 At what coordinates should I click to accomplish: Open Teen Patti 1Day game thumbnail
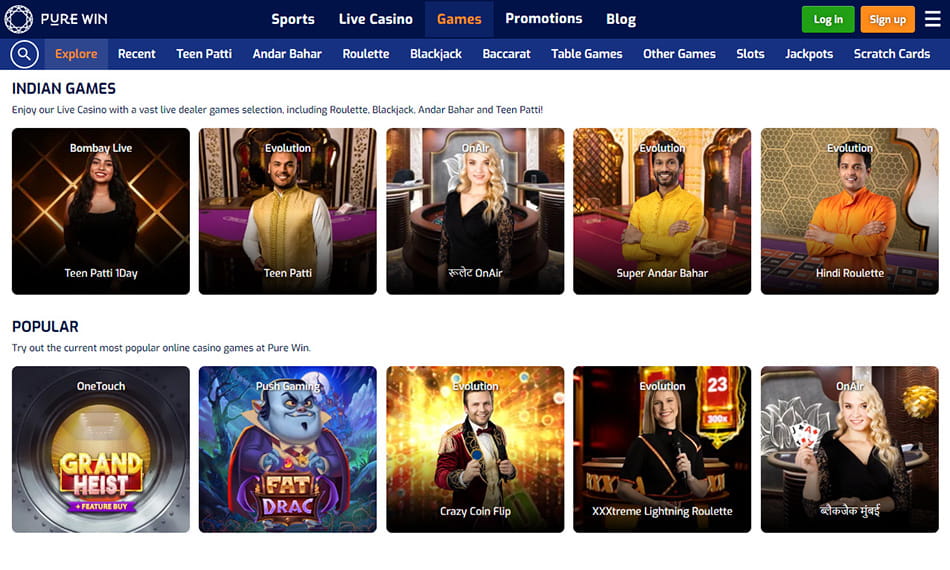(x=101, y=211)
